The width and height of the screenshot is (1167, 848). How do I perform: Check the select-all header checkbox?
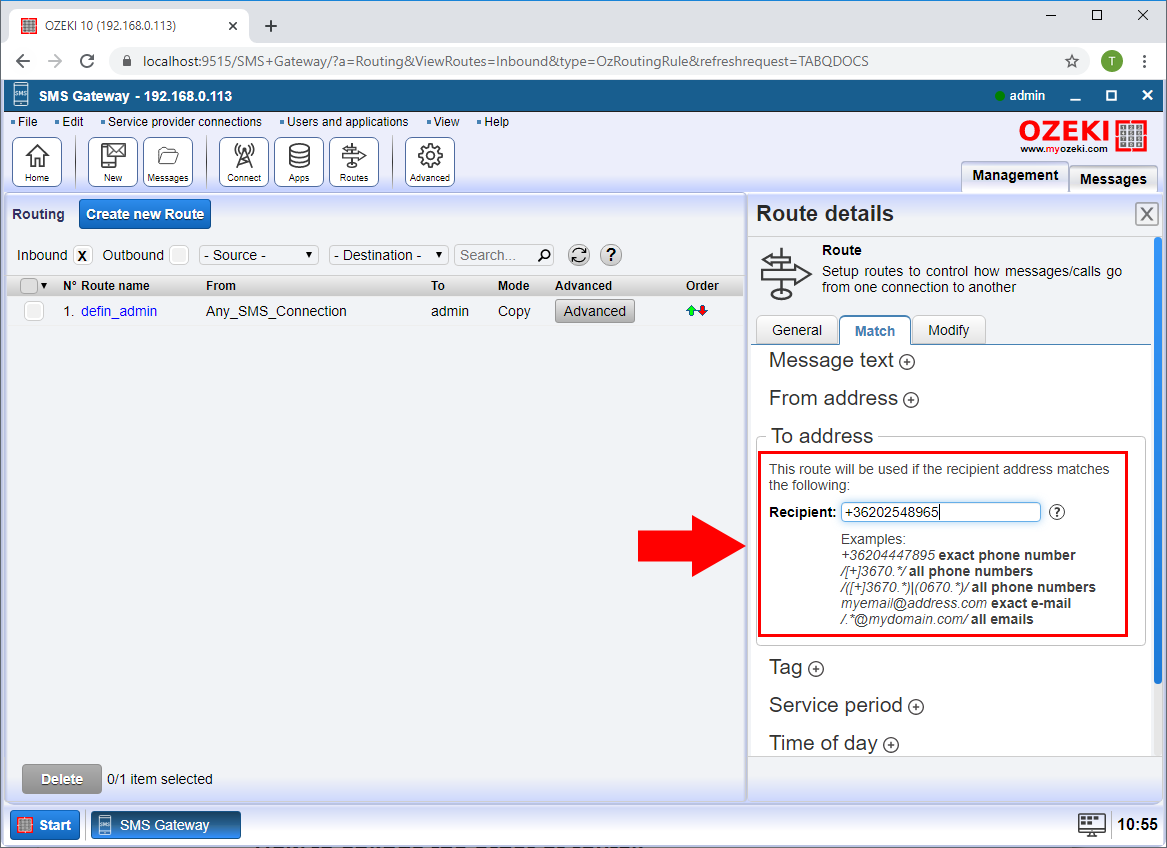(29, 286)
